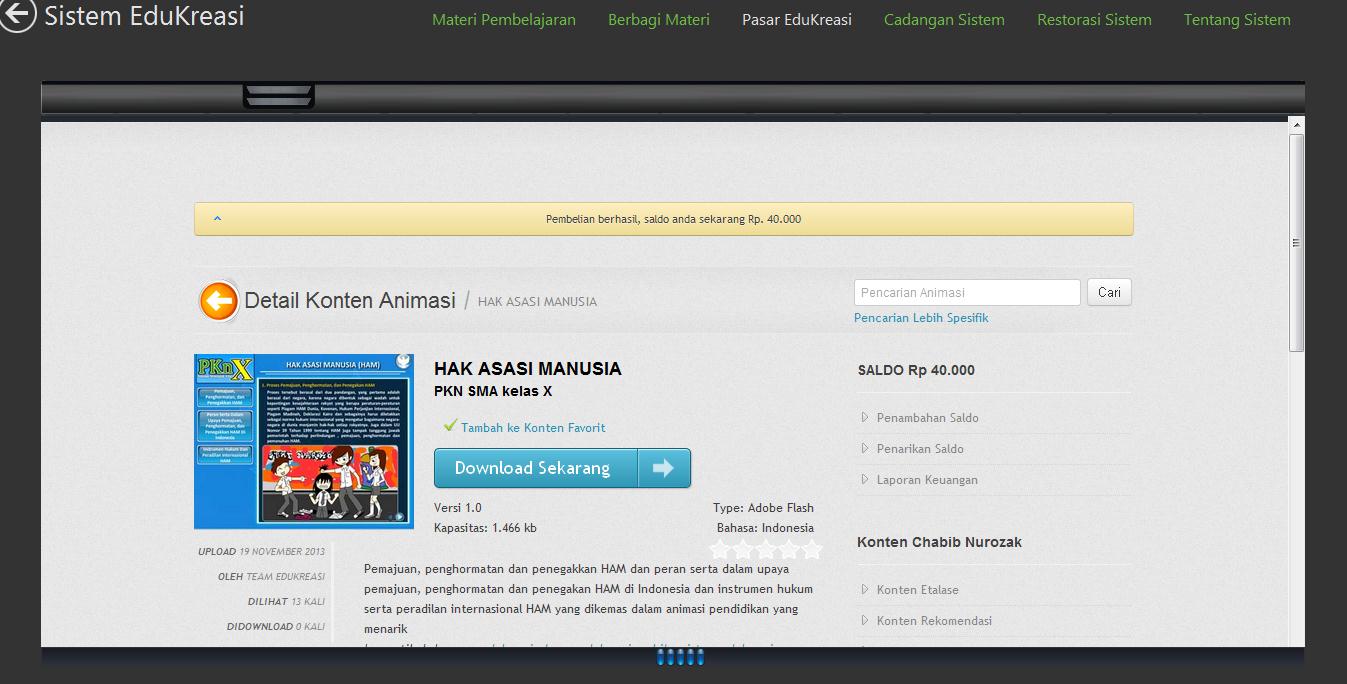
Task: Open Laporan Keuangan link
Action: click(927, 480)
